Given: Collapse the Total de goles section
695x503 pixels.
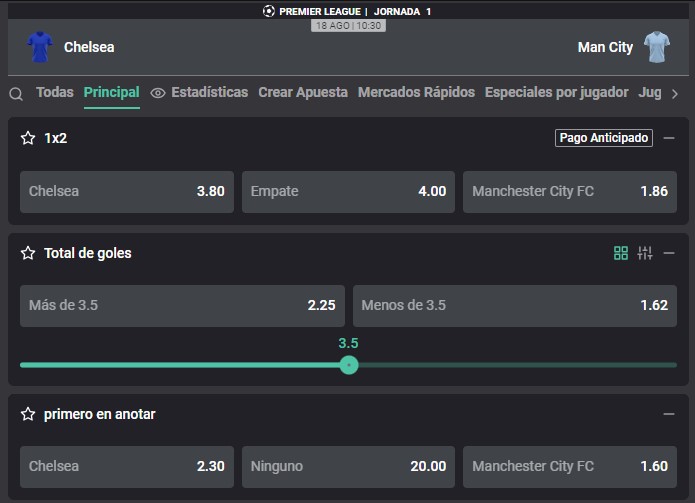Looking at the screenshot, I should point(669,253).
